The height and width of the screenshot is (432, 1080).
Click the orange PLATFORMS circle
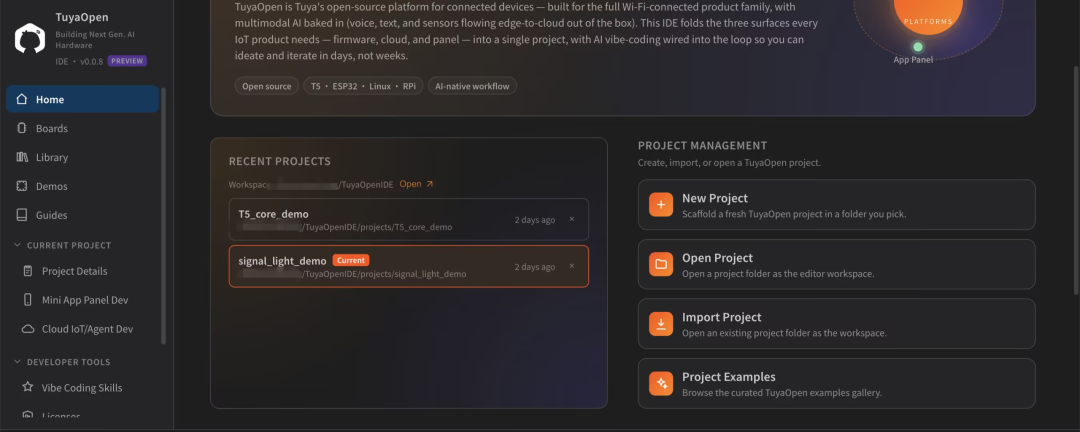point(927,14)
